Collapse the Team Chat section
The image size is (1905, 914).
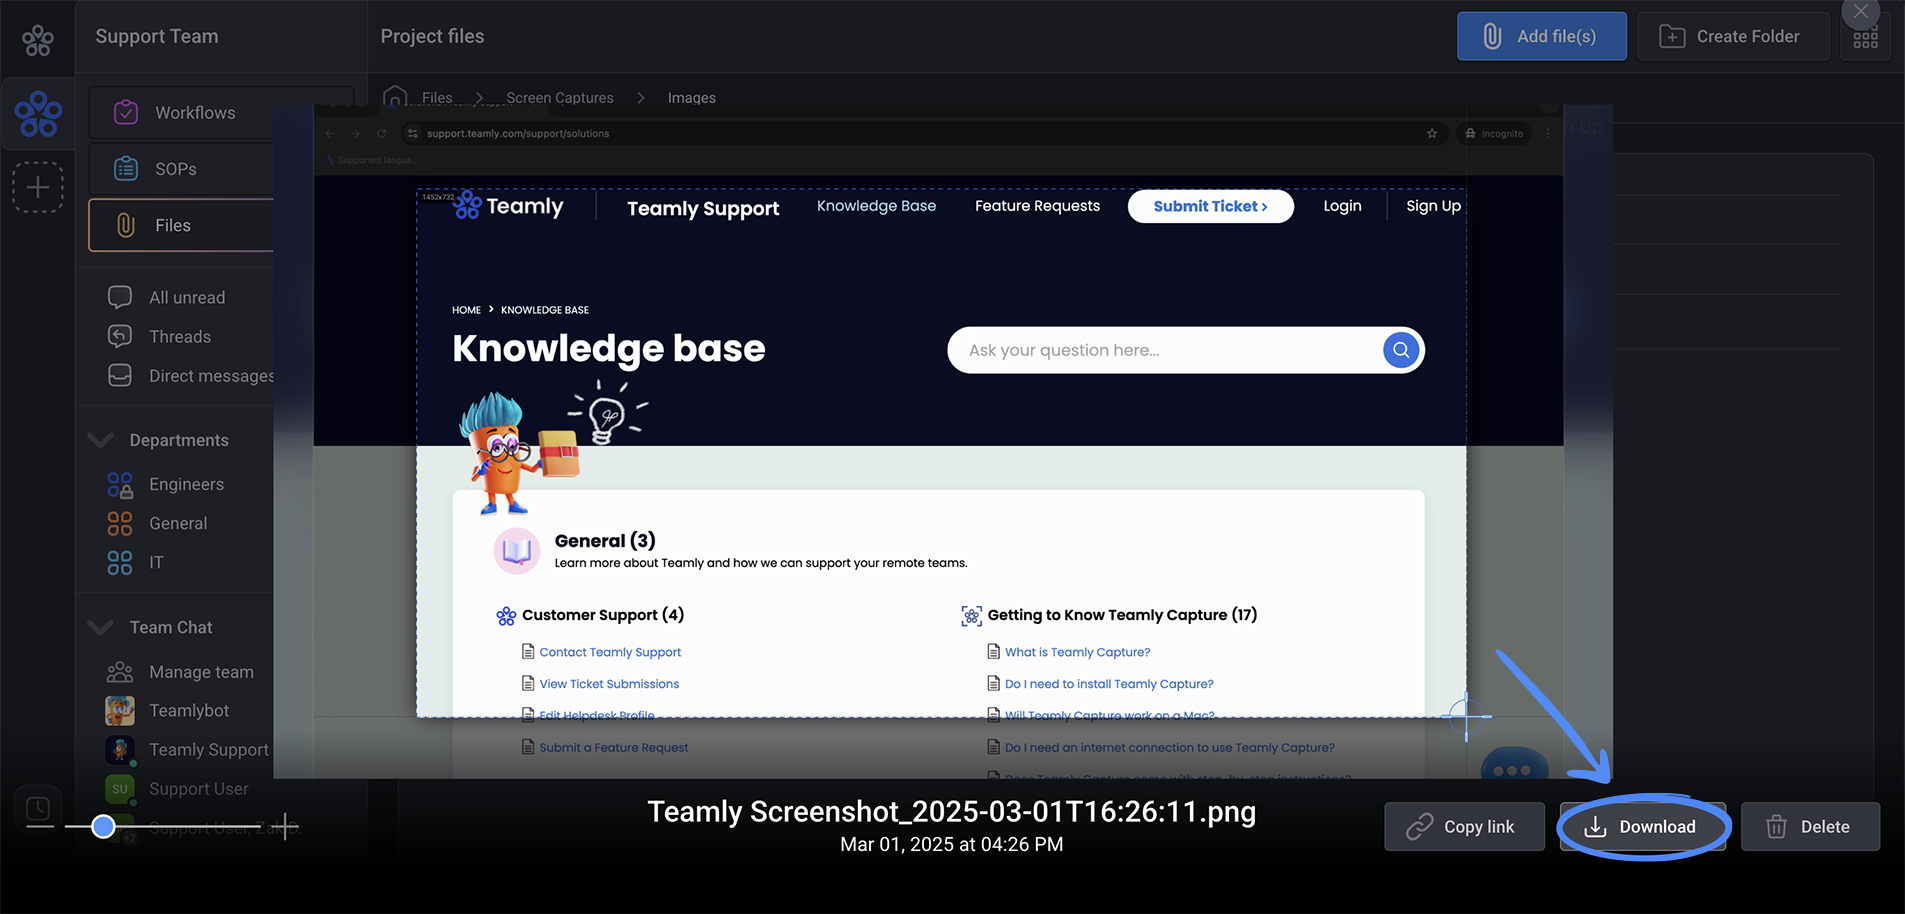point(100,627)
